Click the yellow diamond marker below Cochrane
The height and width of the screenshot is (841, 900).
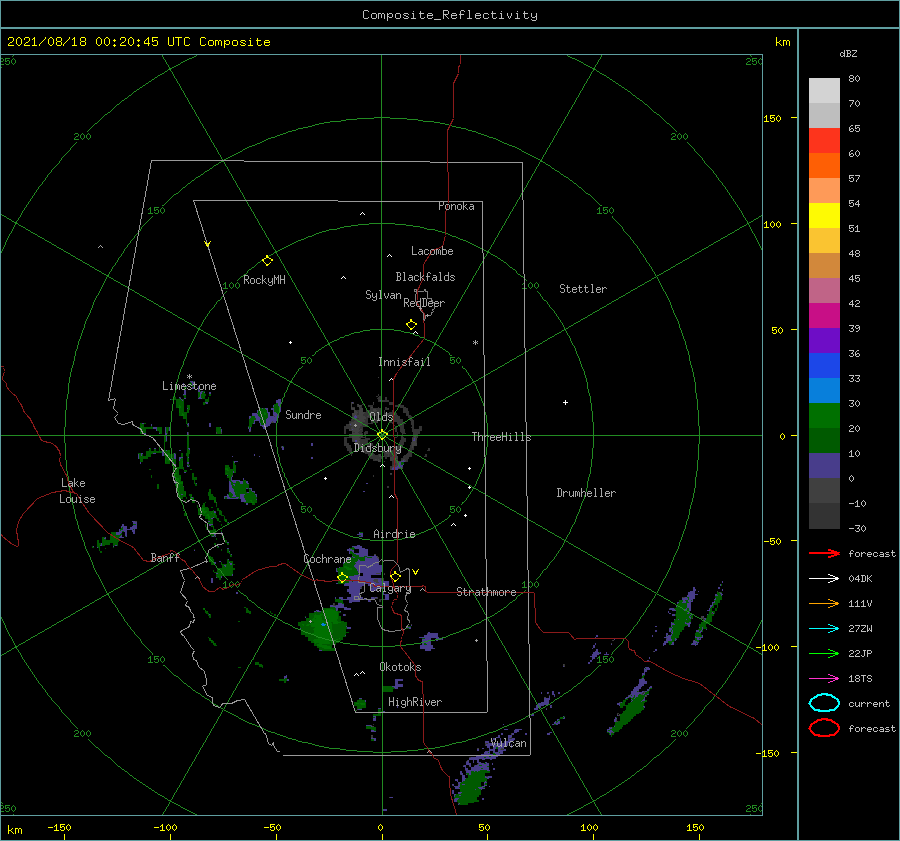[x=342, y=578]
